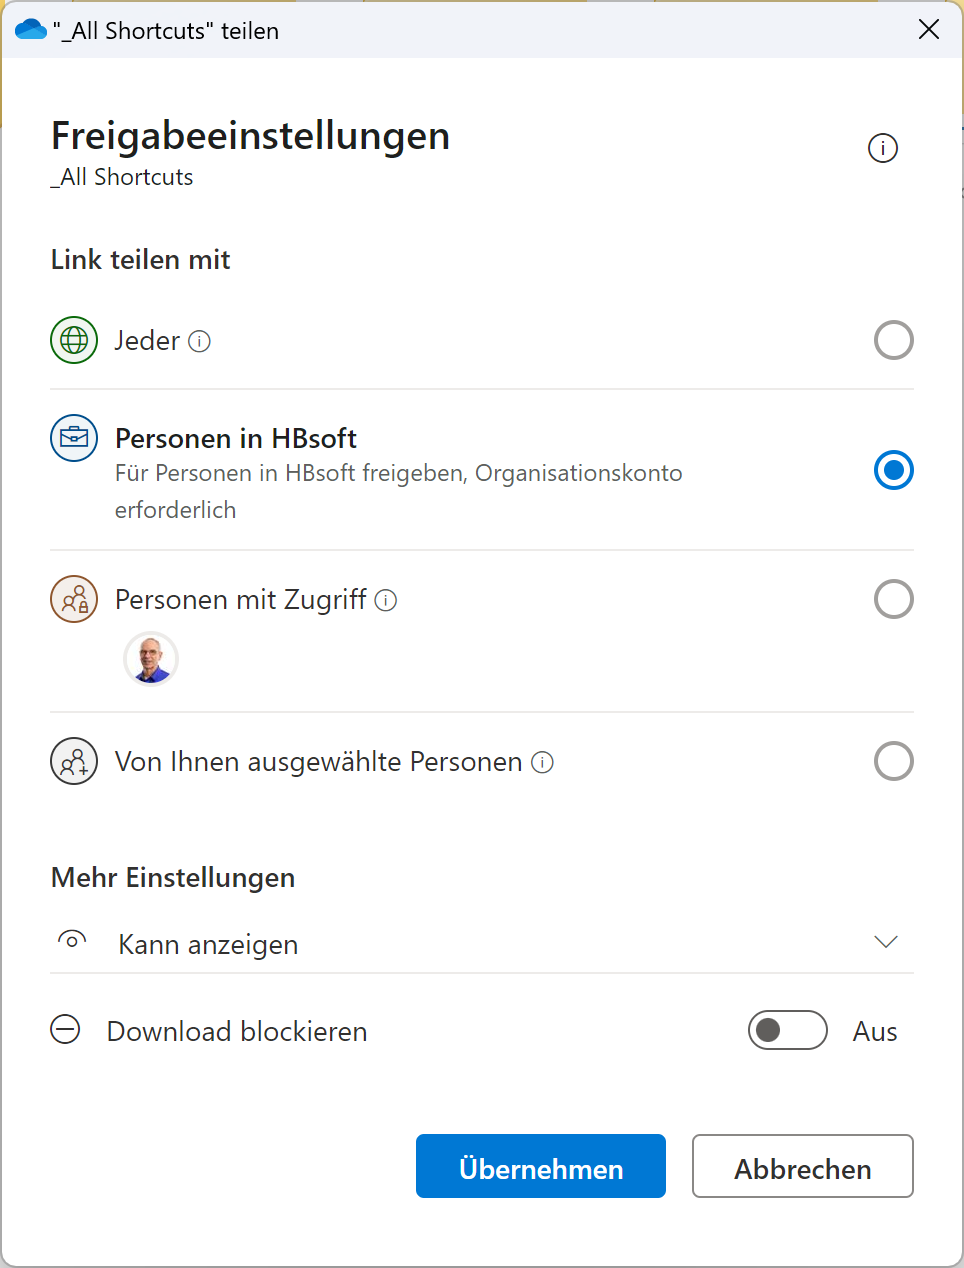
Task: Click the Abbrechen button
Action: pos(802,1166)
